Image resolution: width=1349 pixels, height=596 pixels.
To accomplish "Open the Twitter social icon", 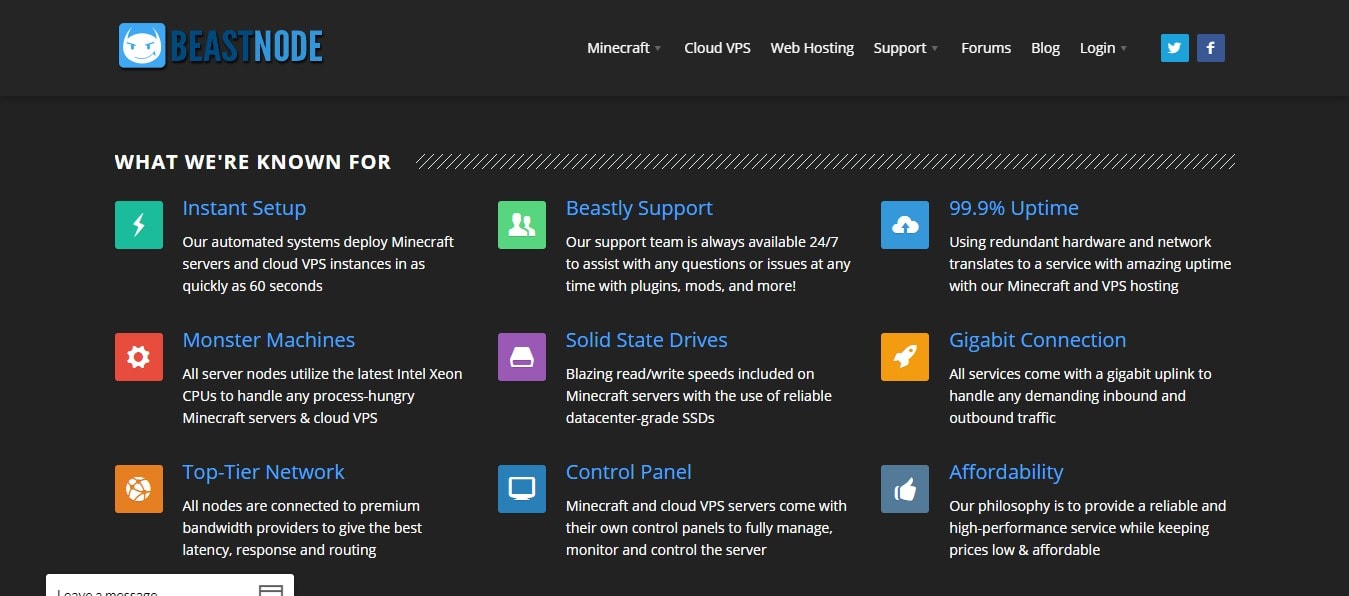I will pyautogui.click(x=1175, y=48).
